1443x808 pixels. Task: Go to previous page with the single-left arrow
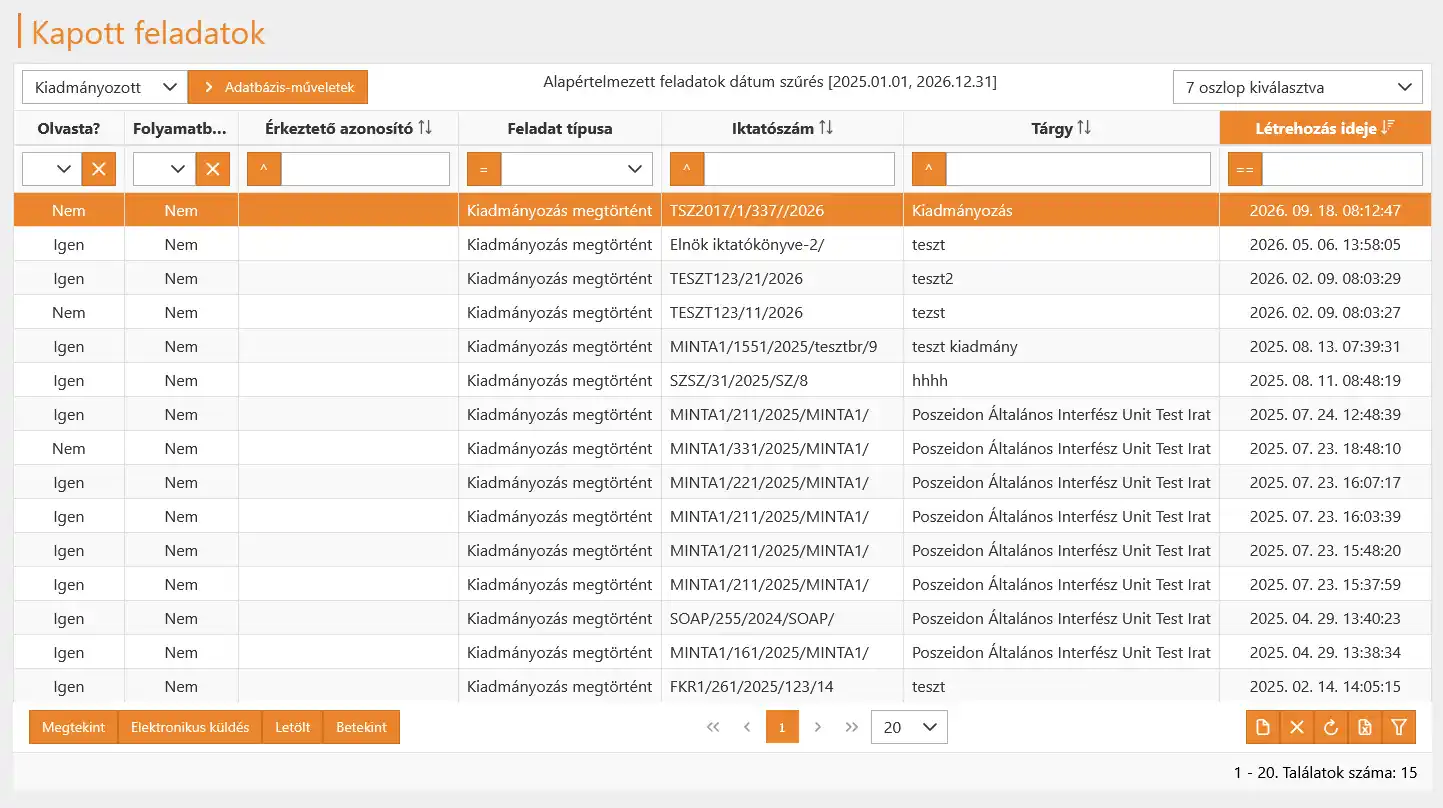(x=747, y=727)
